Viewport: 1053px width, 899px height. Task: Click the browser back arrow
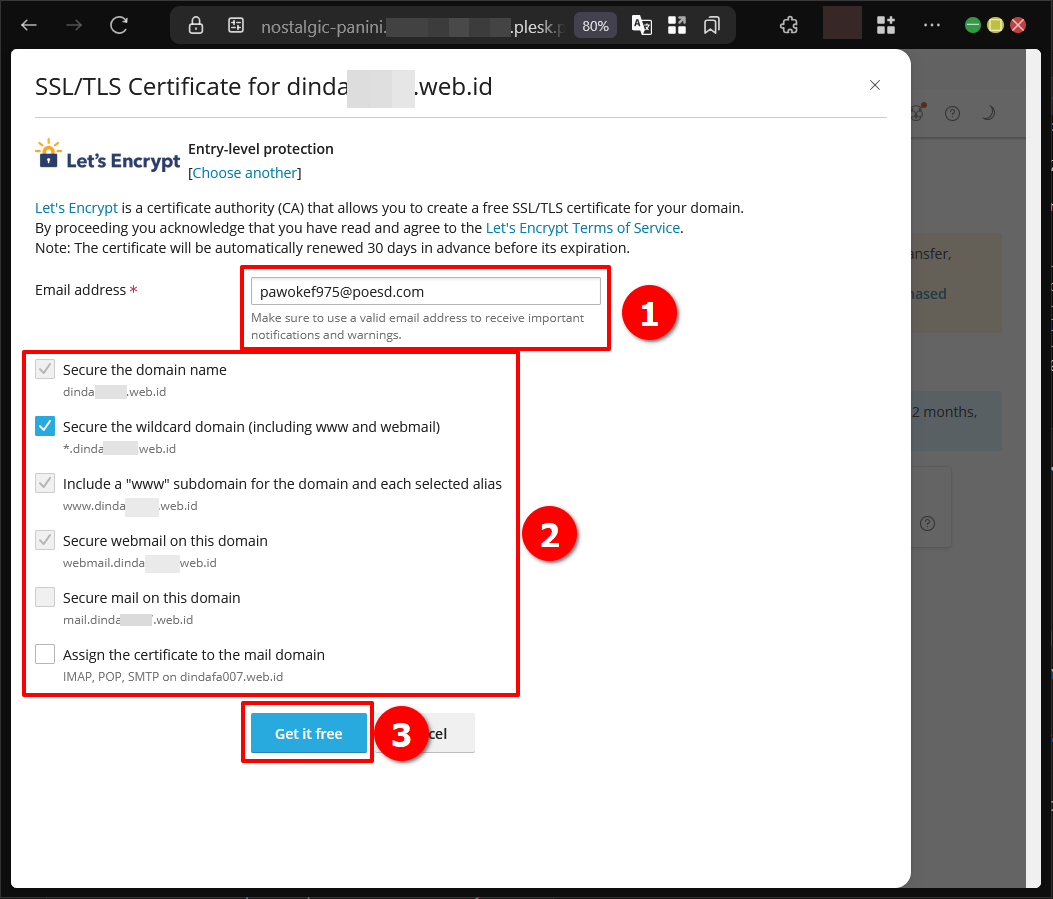click(x=29, y=25)
